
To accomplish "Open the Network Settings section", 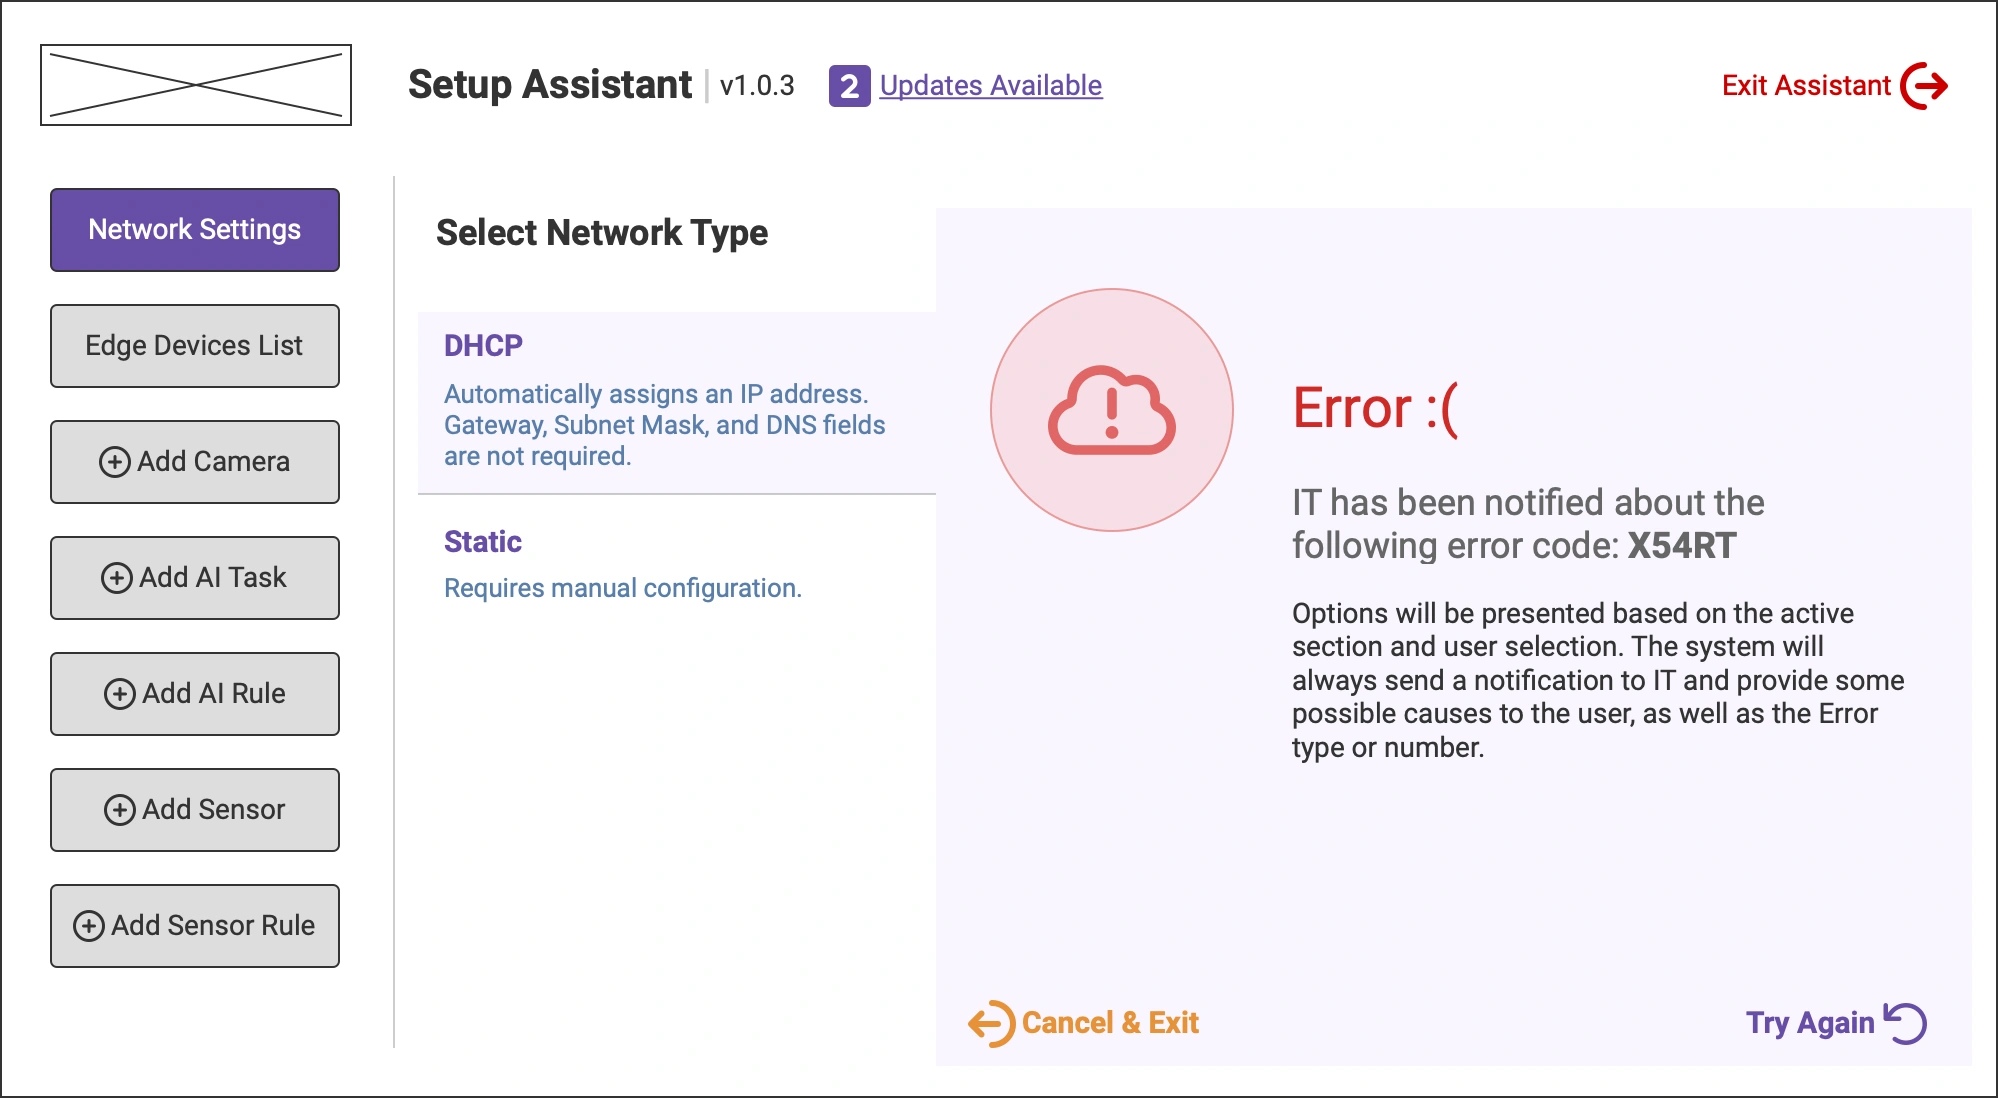I will [194, 229].
